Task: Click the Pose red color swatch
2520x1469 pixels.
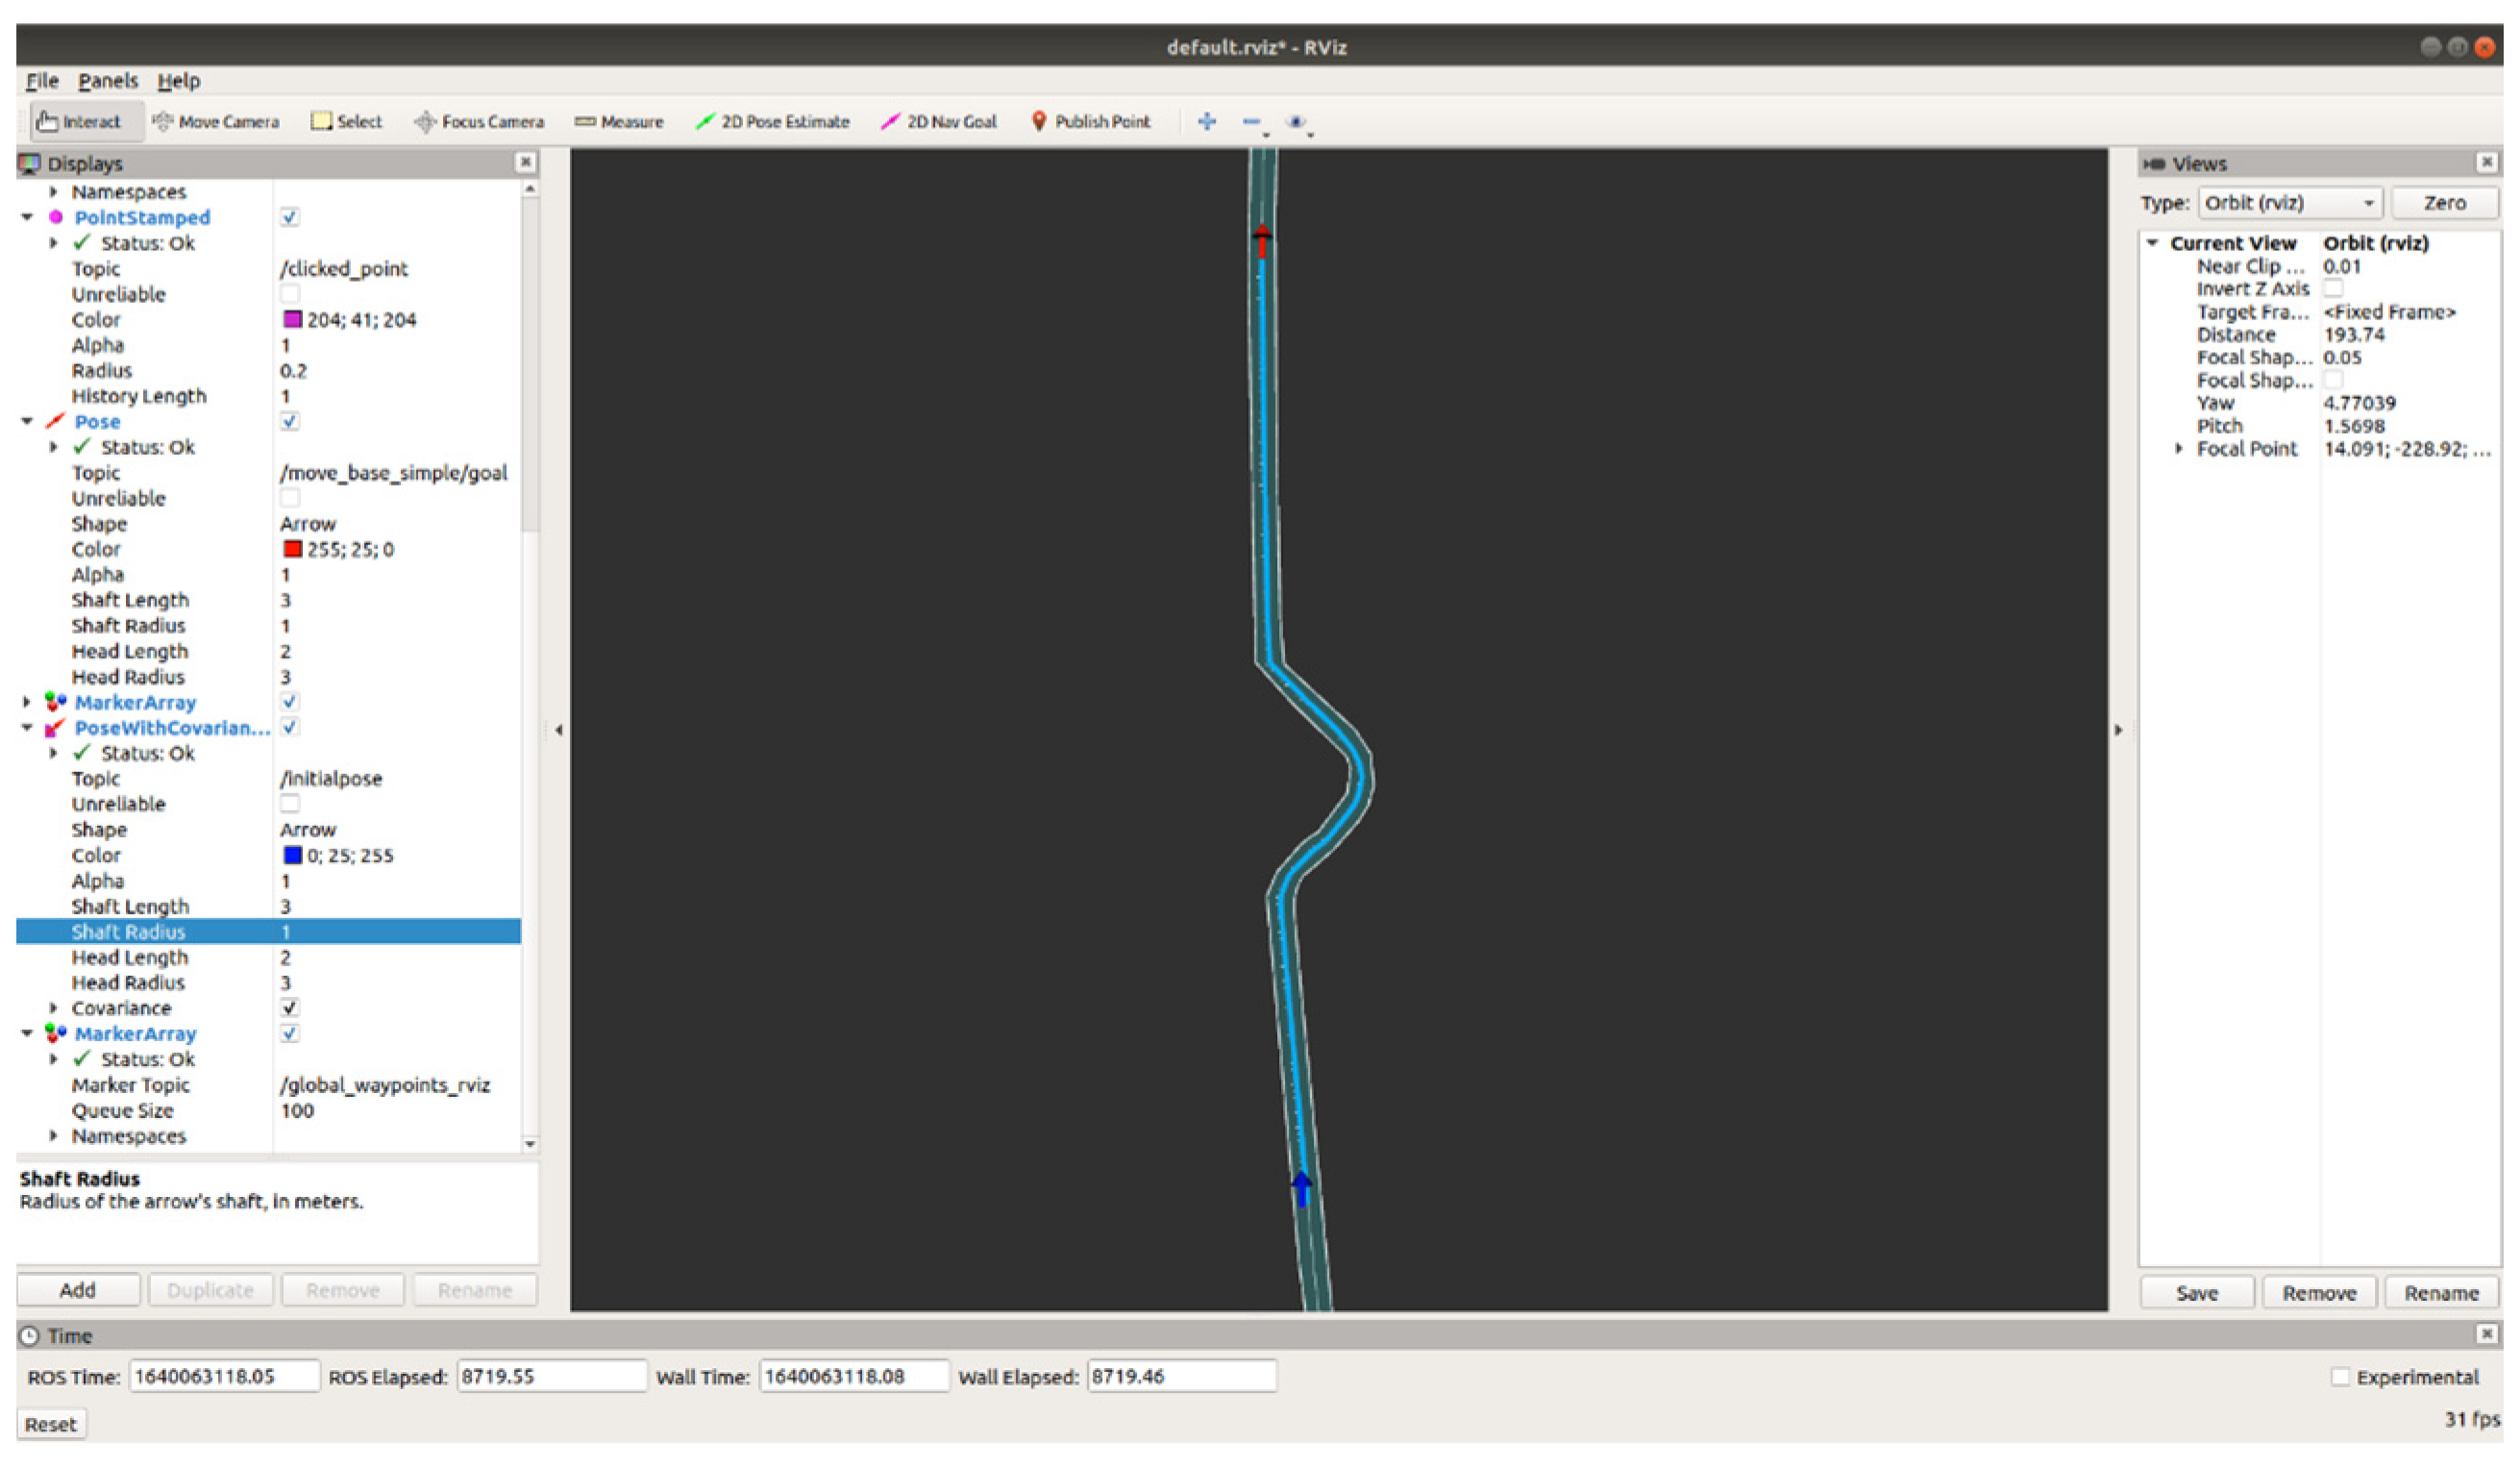Action: [x=292, y=549]
